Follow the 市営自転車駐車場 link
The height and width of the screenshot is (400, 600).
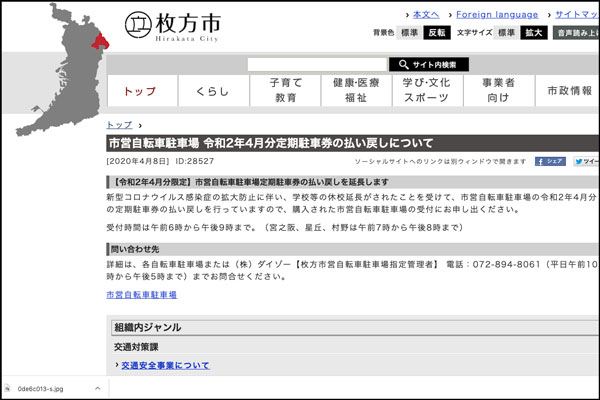[141, 295]
